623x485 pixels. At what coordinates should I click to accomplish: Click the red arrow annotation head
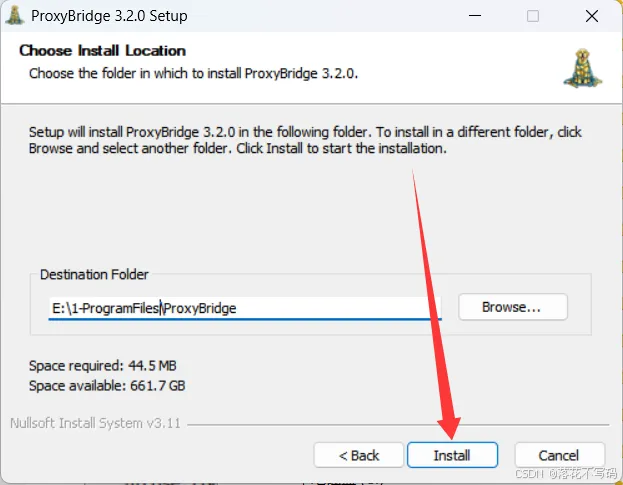tap(447, 424)
